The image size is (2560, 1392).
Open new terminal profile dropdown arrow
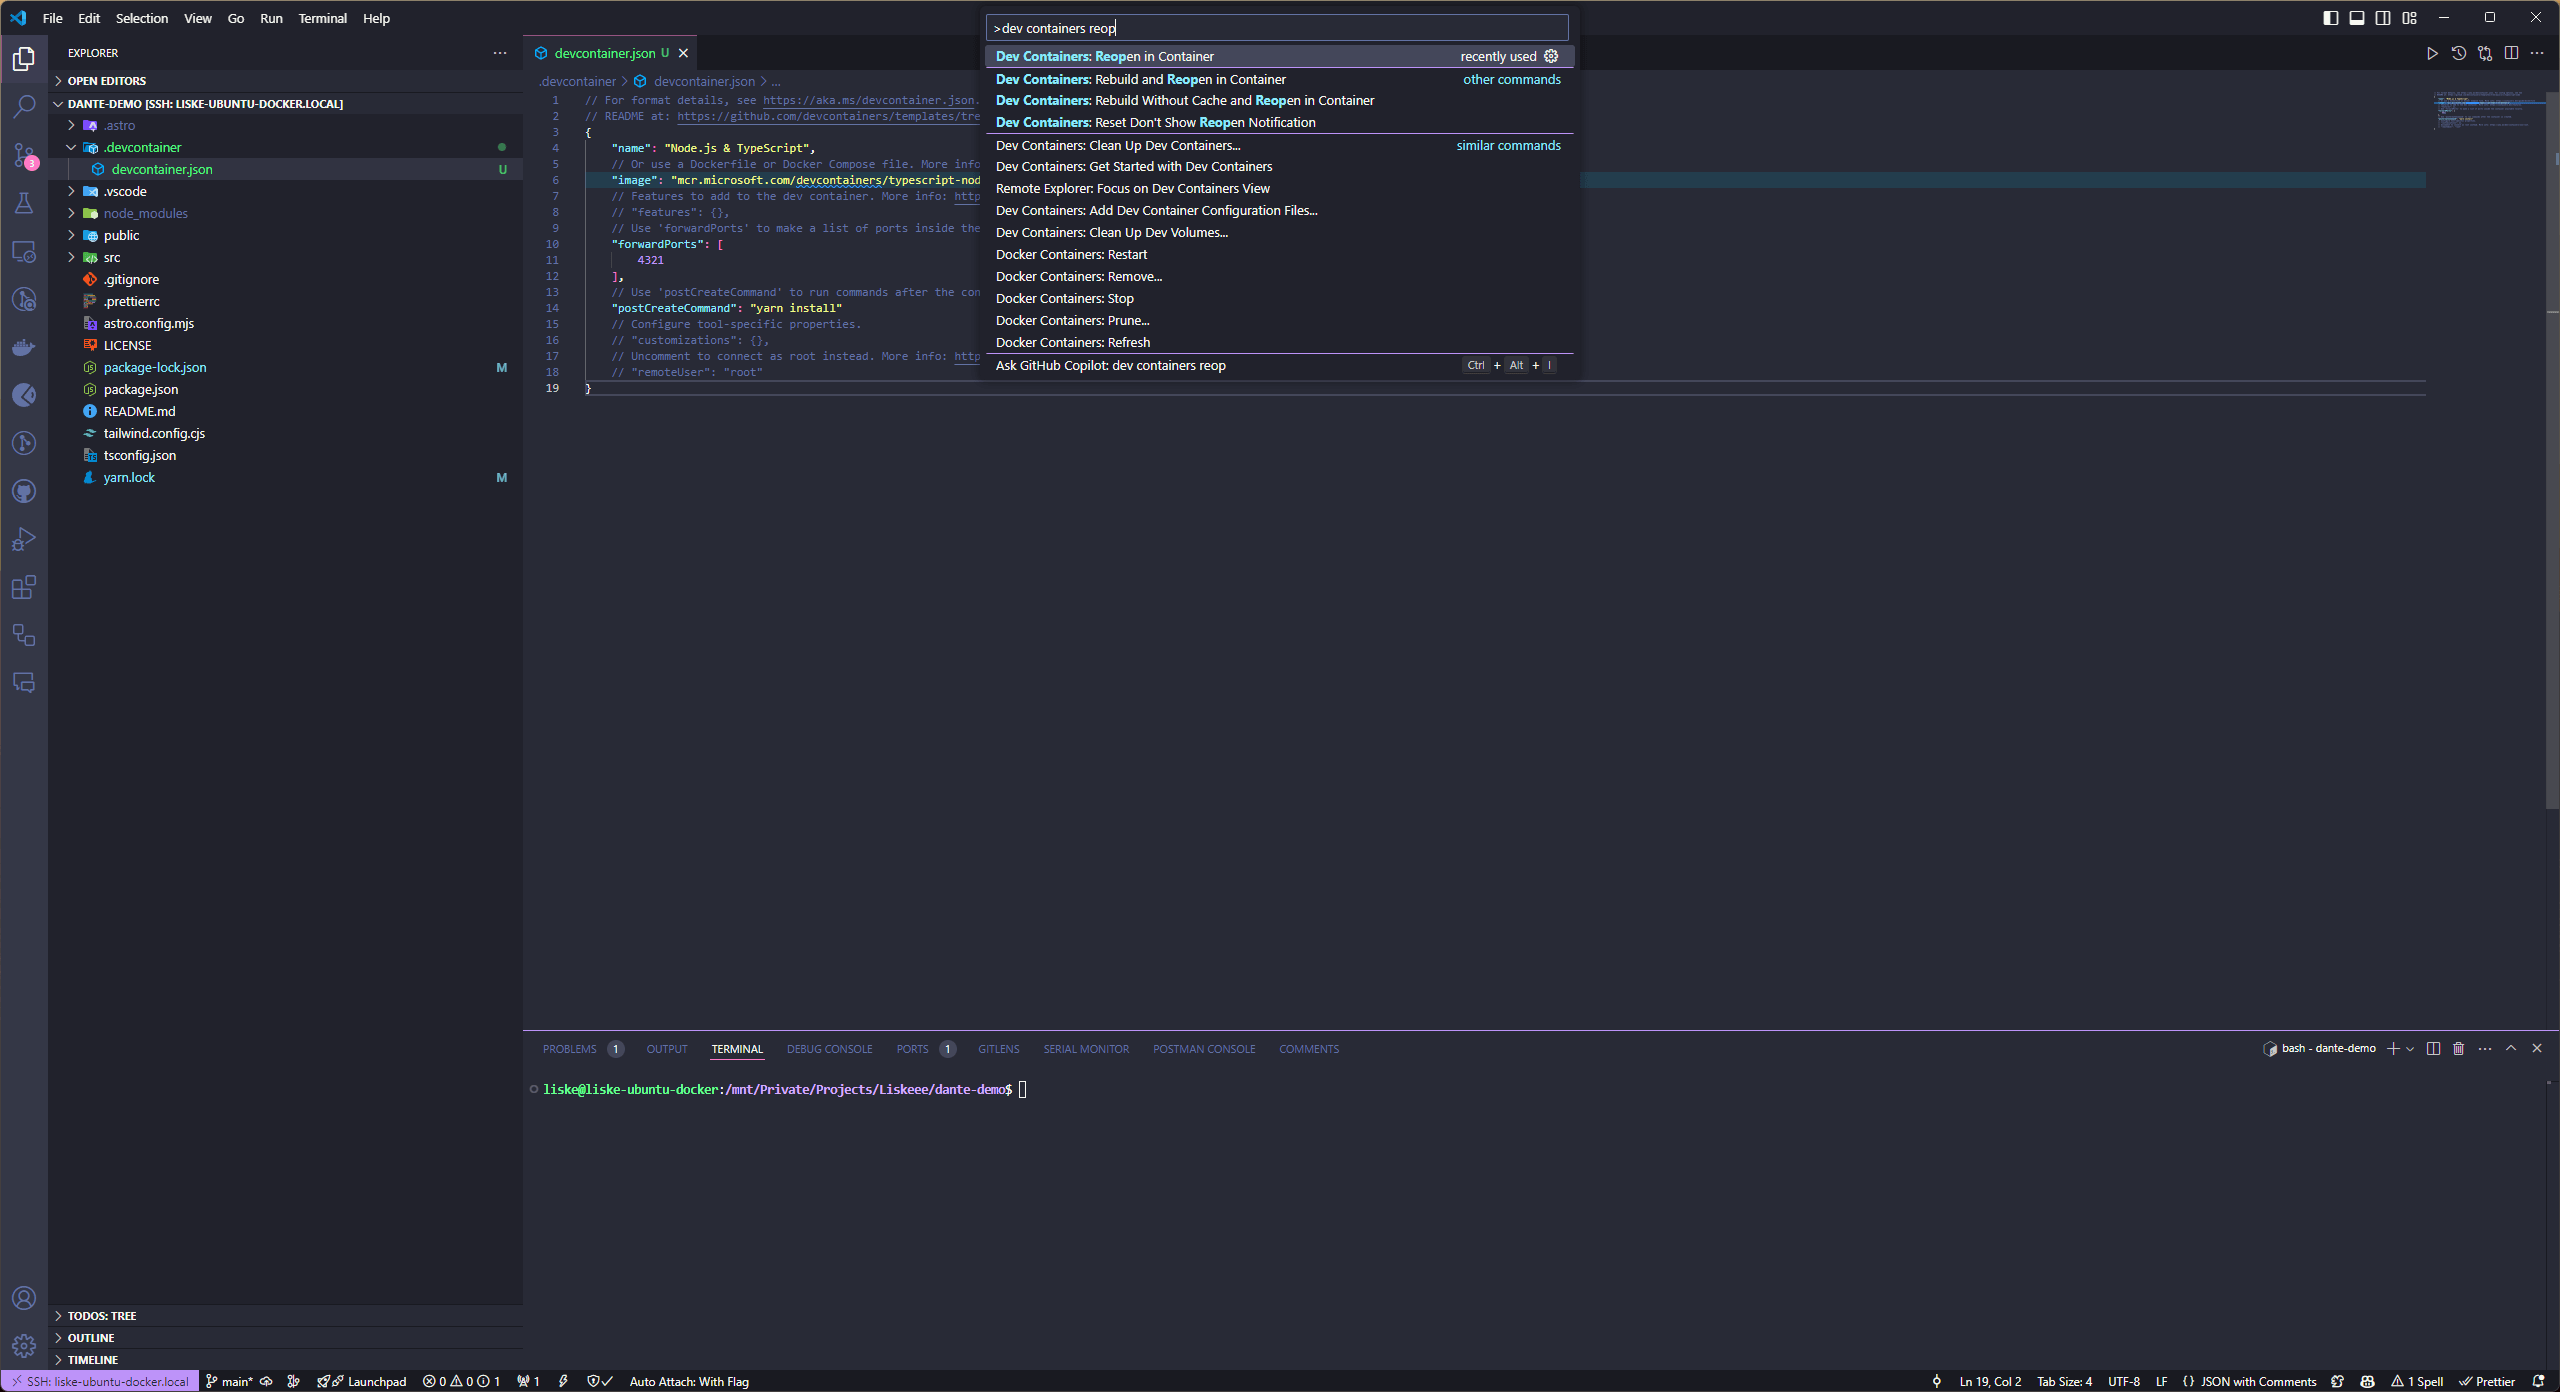coord(2410,1048)
